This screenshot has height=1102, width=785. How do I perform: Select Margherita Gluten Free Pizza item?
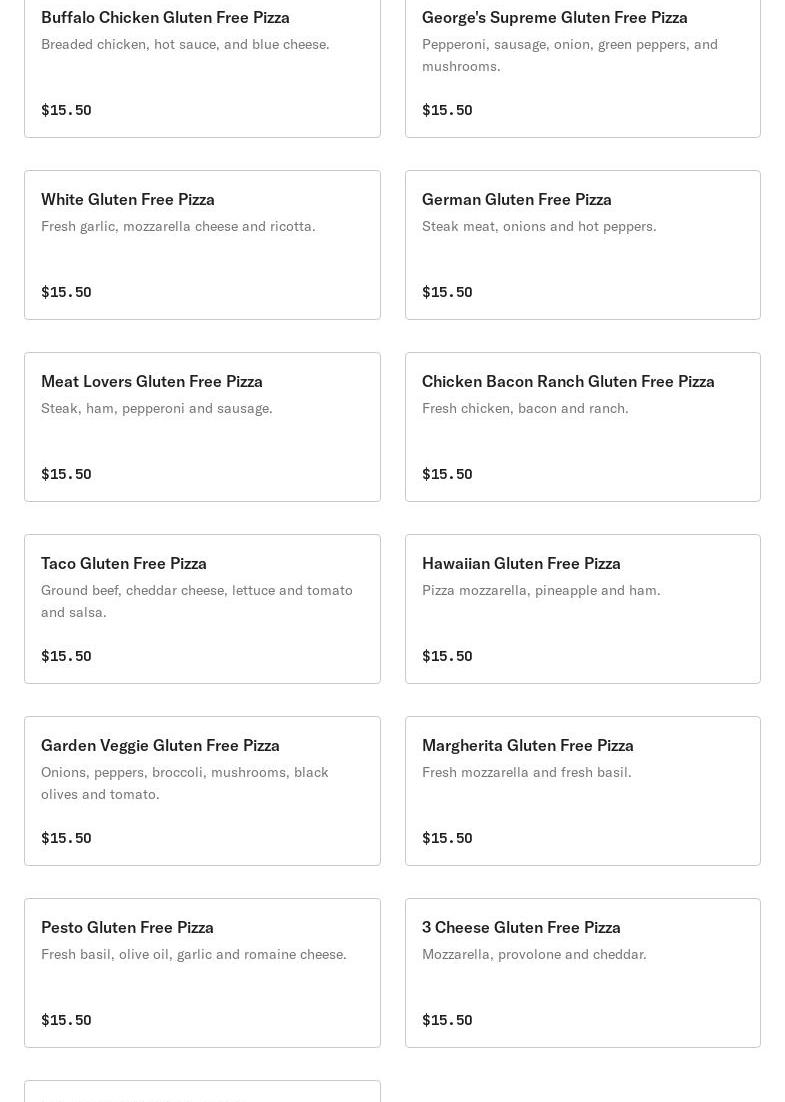click(583, 791)
